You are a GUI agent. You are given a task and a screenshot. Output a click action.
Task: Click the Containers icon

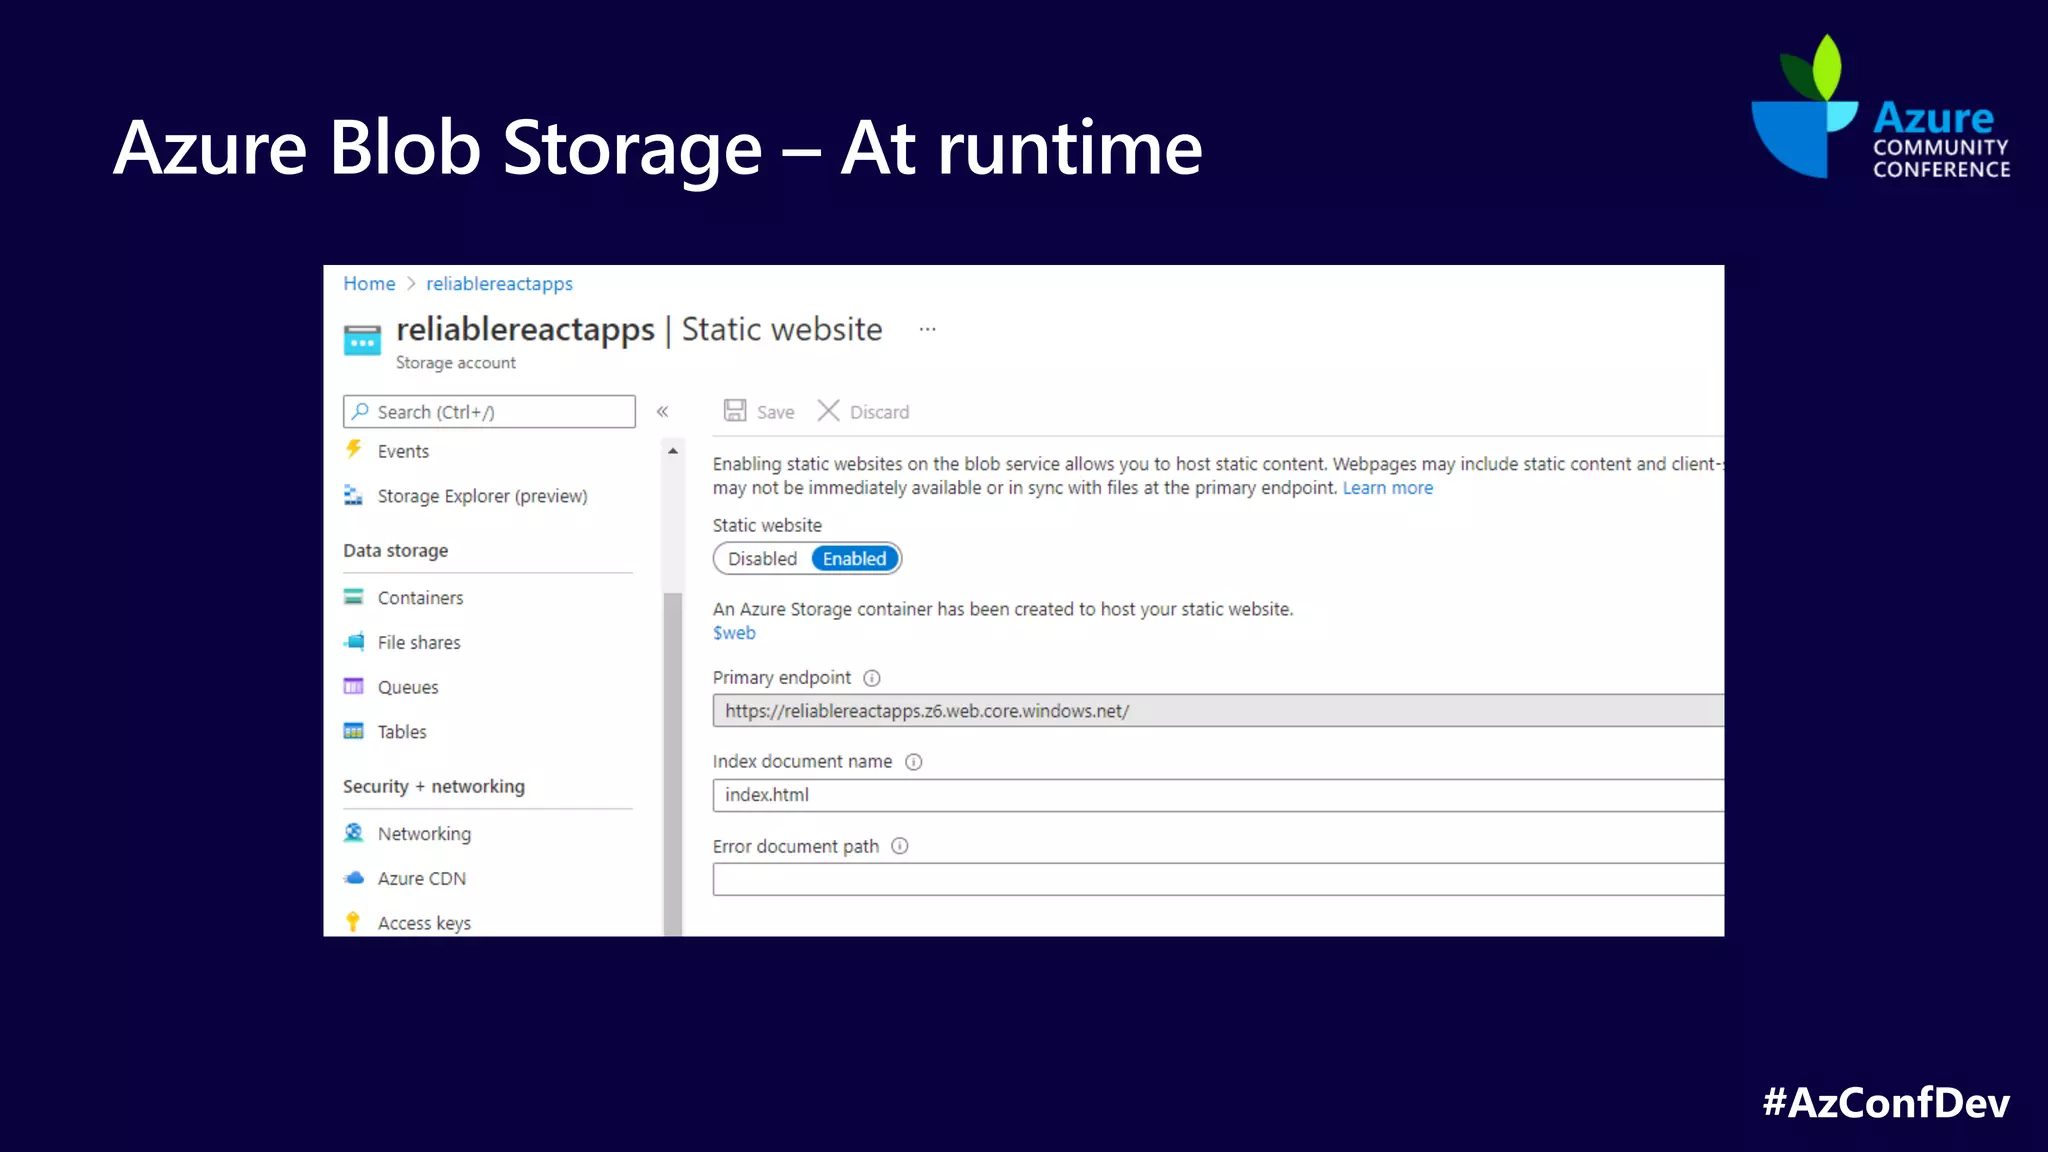pyautogui.click(x=353, y=597)
